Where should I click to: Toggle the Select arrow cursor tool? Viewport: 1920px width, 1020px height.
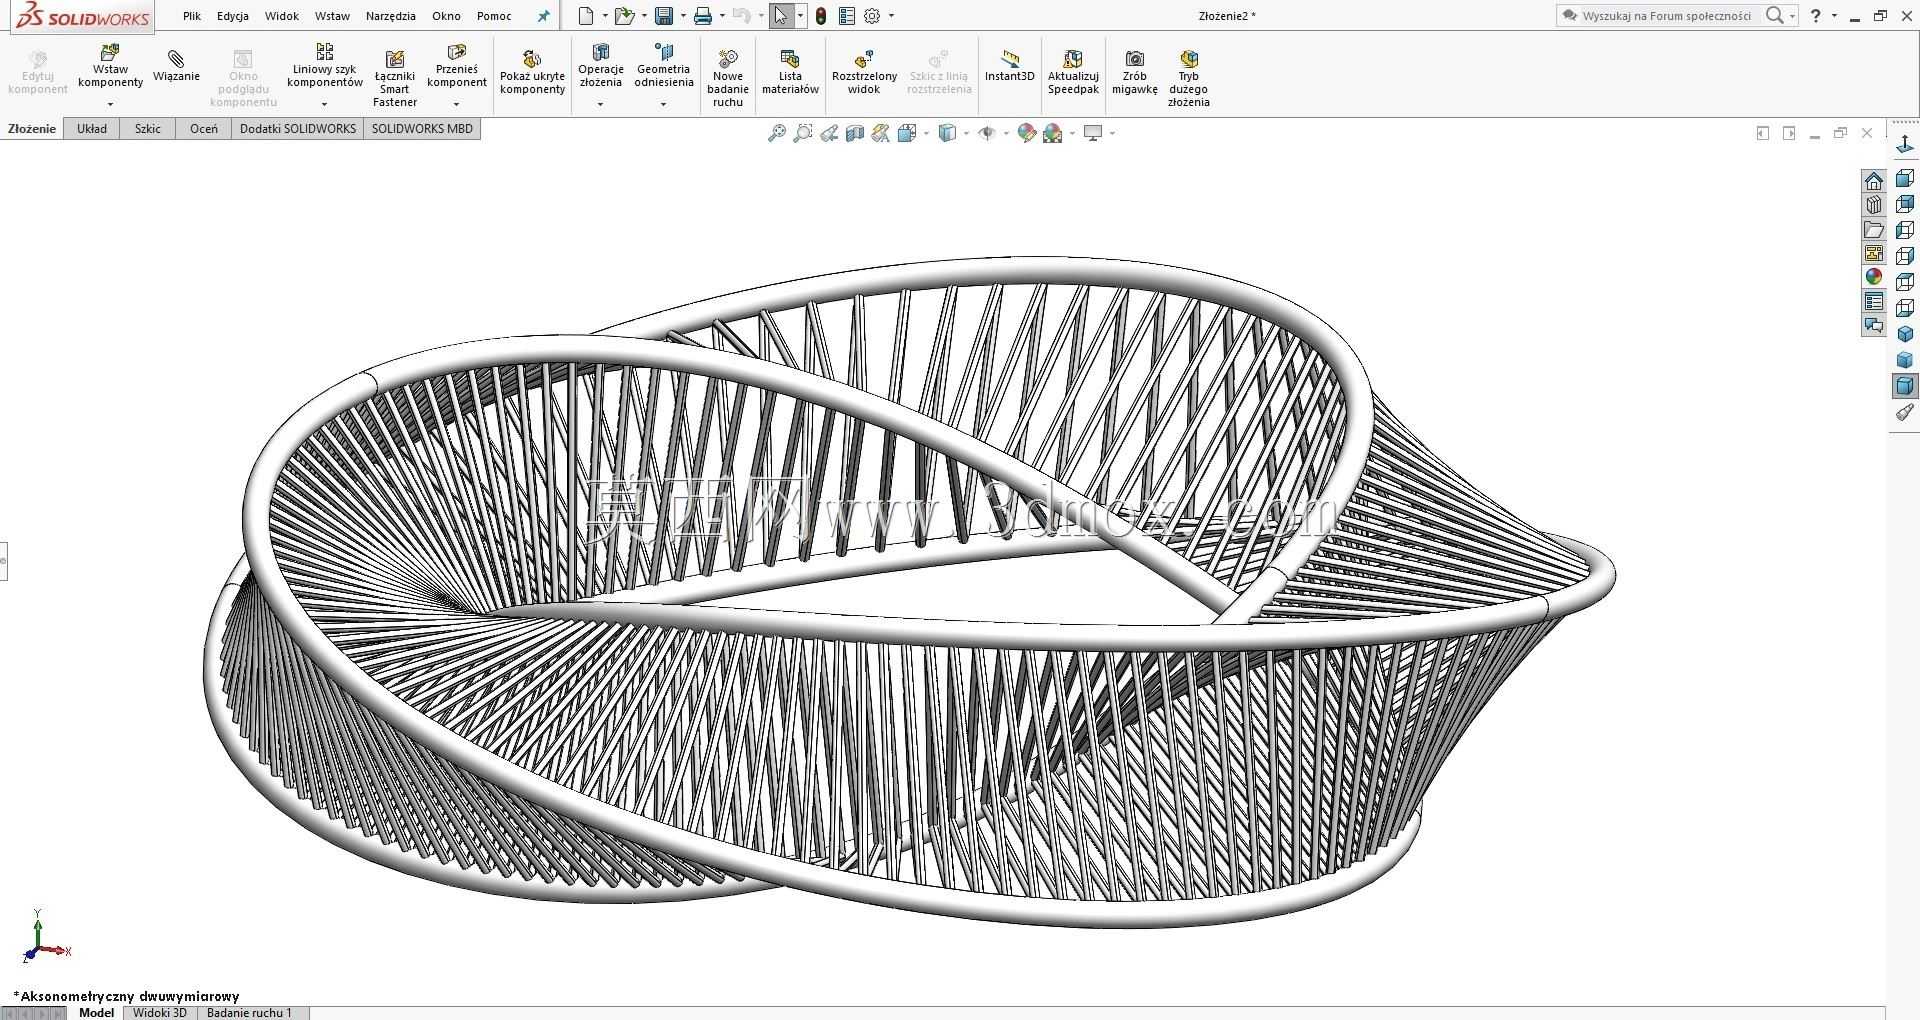click(781, 16)
